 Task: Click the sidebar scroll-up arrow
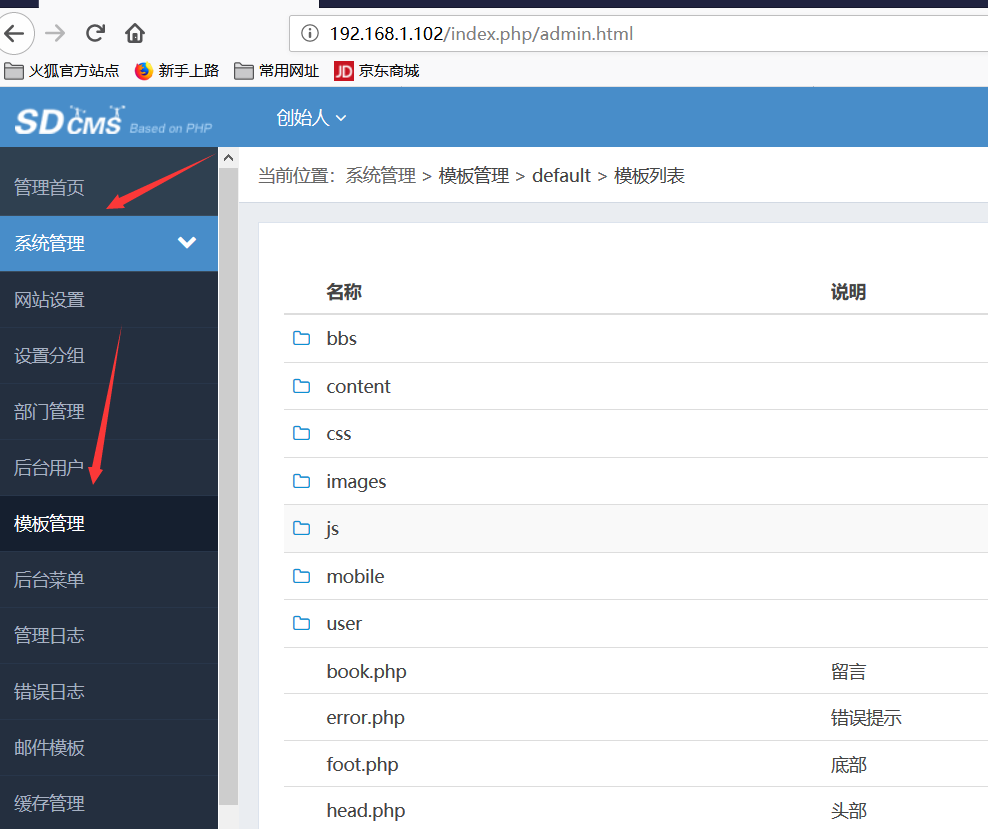pyautogui.click(x=228, y=158)
